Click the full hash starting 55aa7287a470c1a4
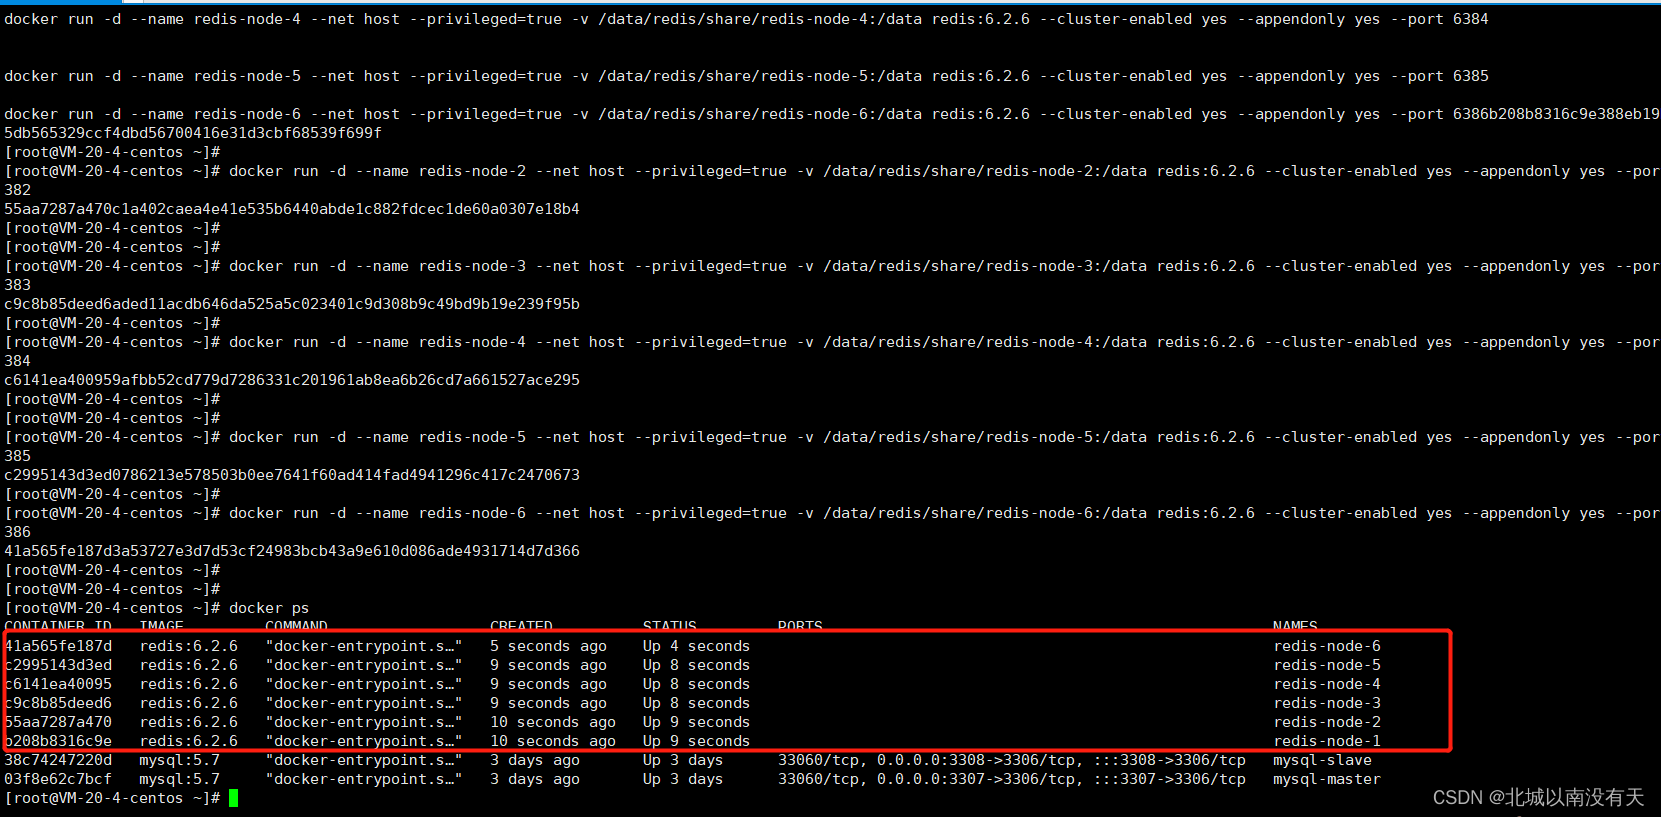The width and height of the screenshot is (1661, 817). point(292,209)
